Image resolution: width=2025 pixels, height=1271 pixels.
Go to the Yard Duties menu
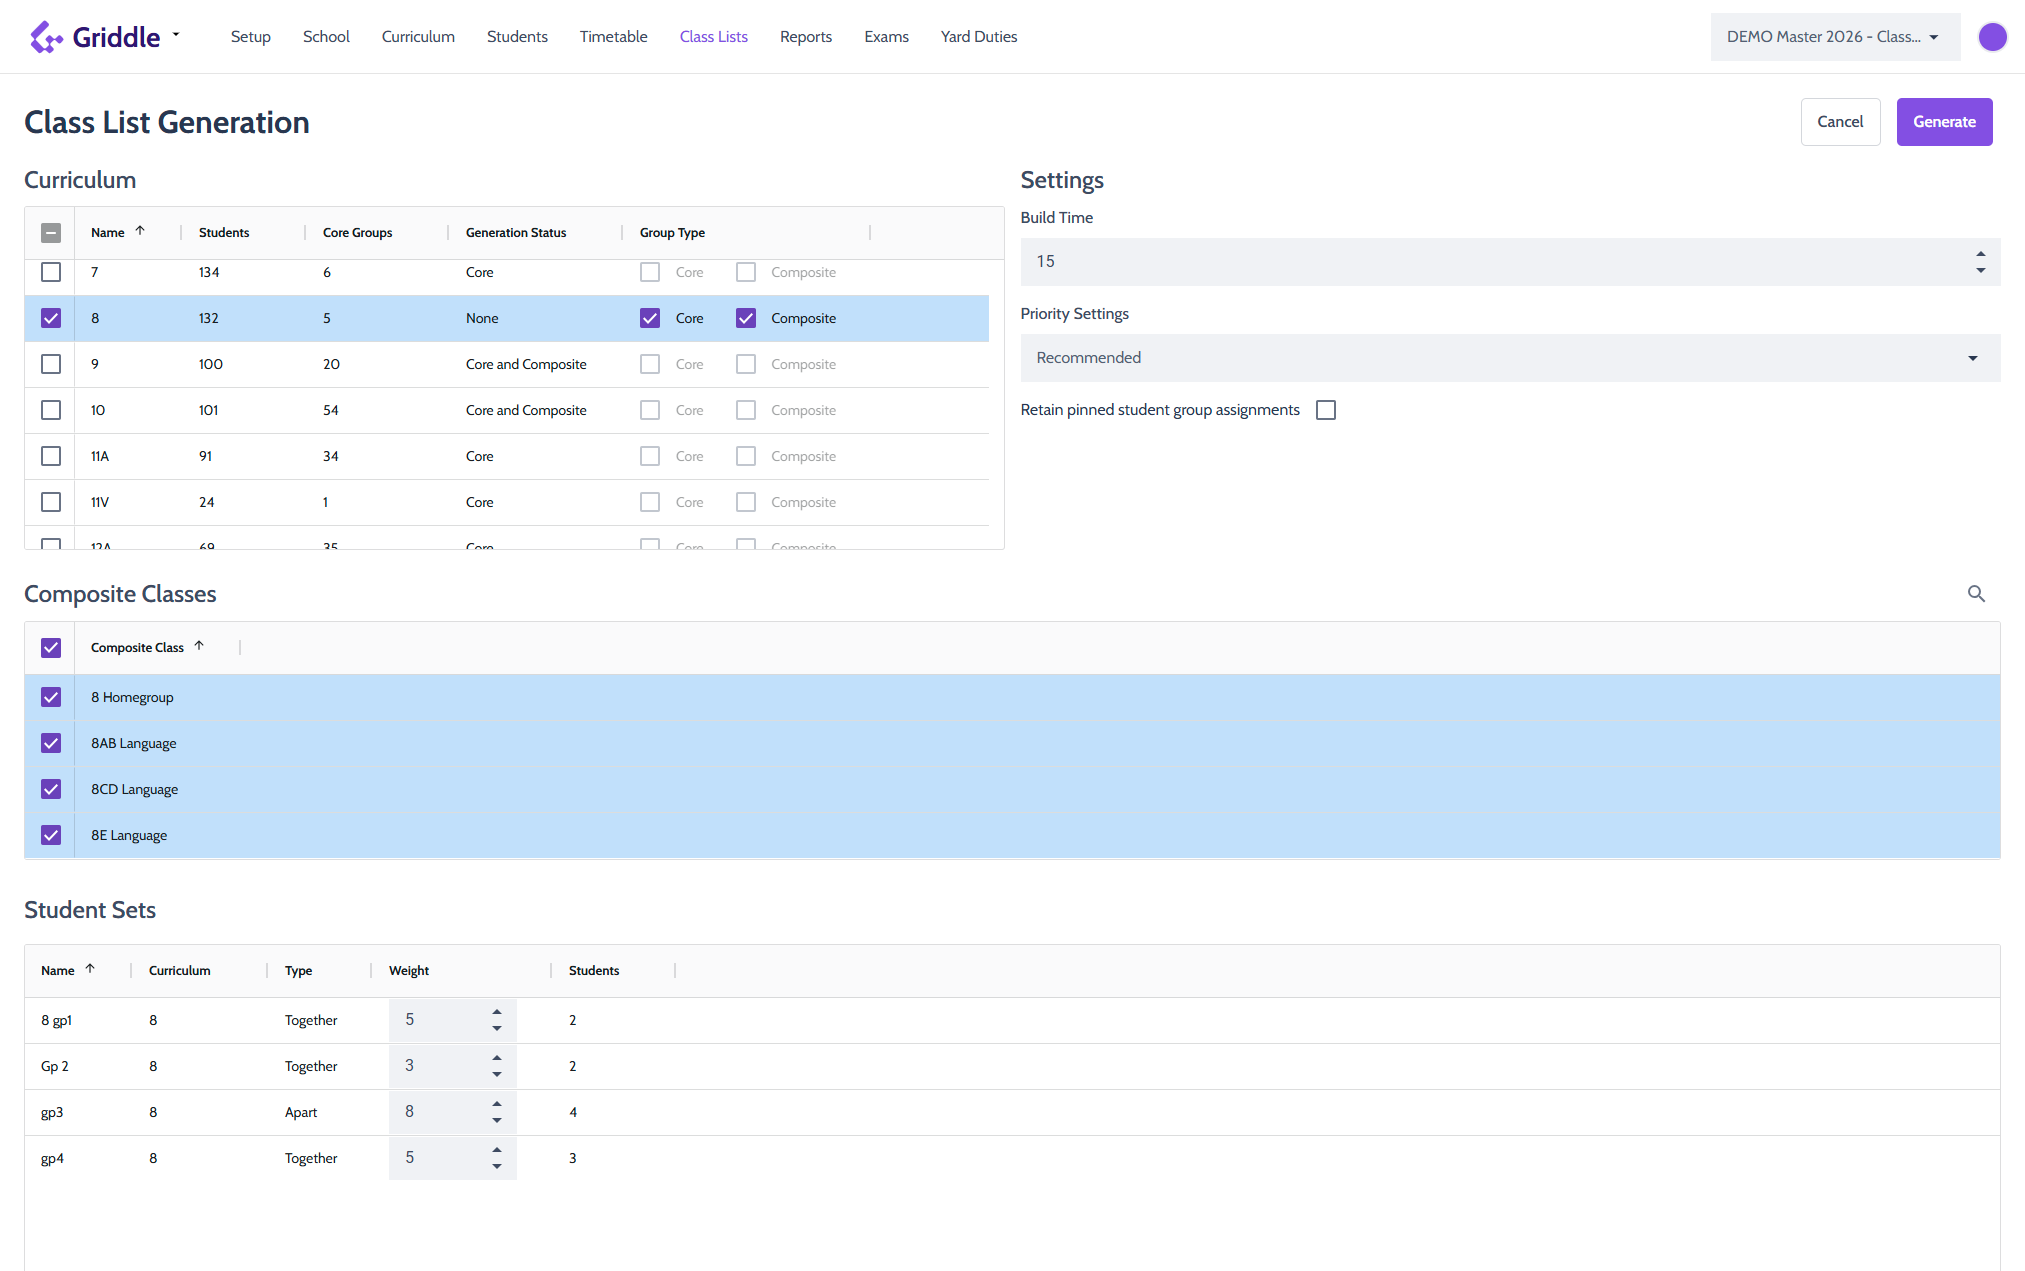pyautogui.click(x=979, y=37)
